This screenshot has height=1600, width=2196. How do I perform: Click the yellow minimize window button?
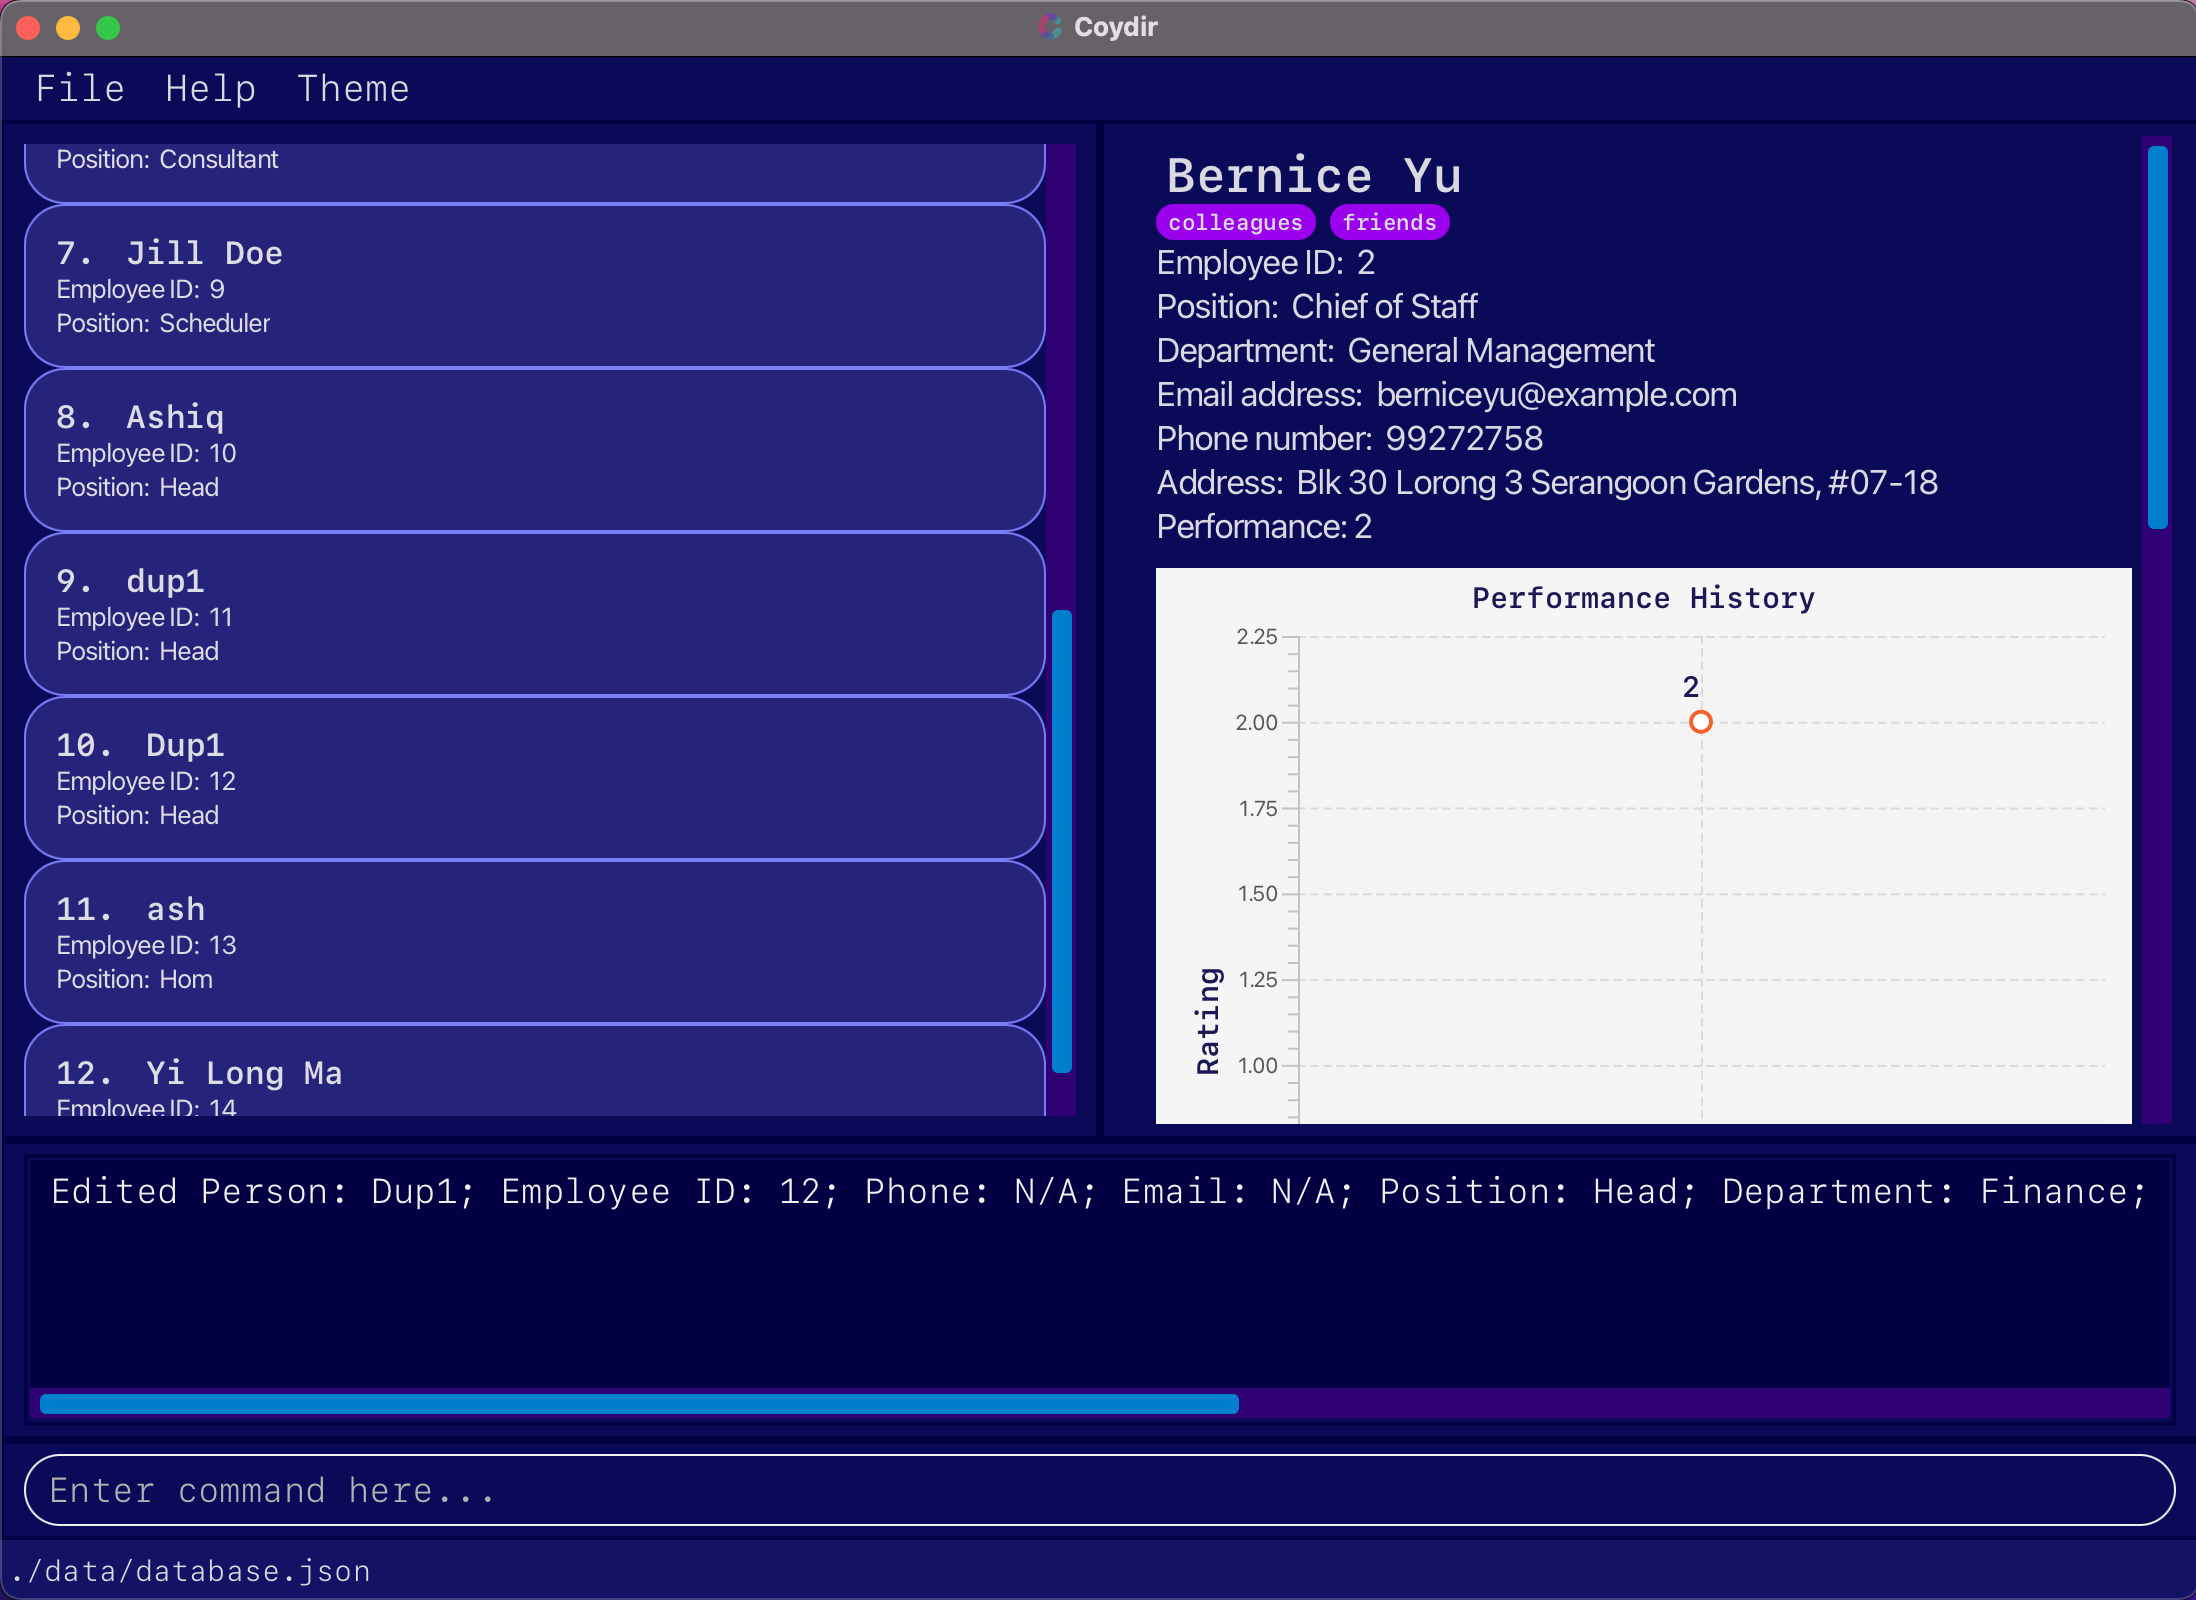click(x=68, y=28)
